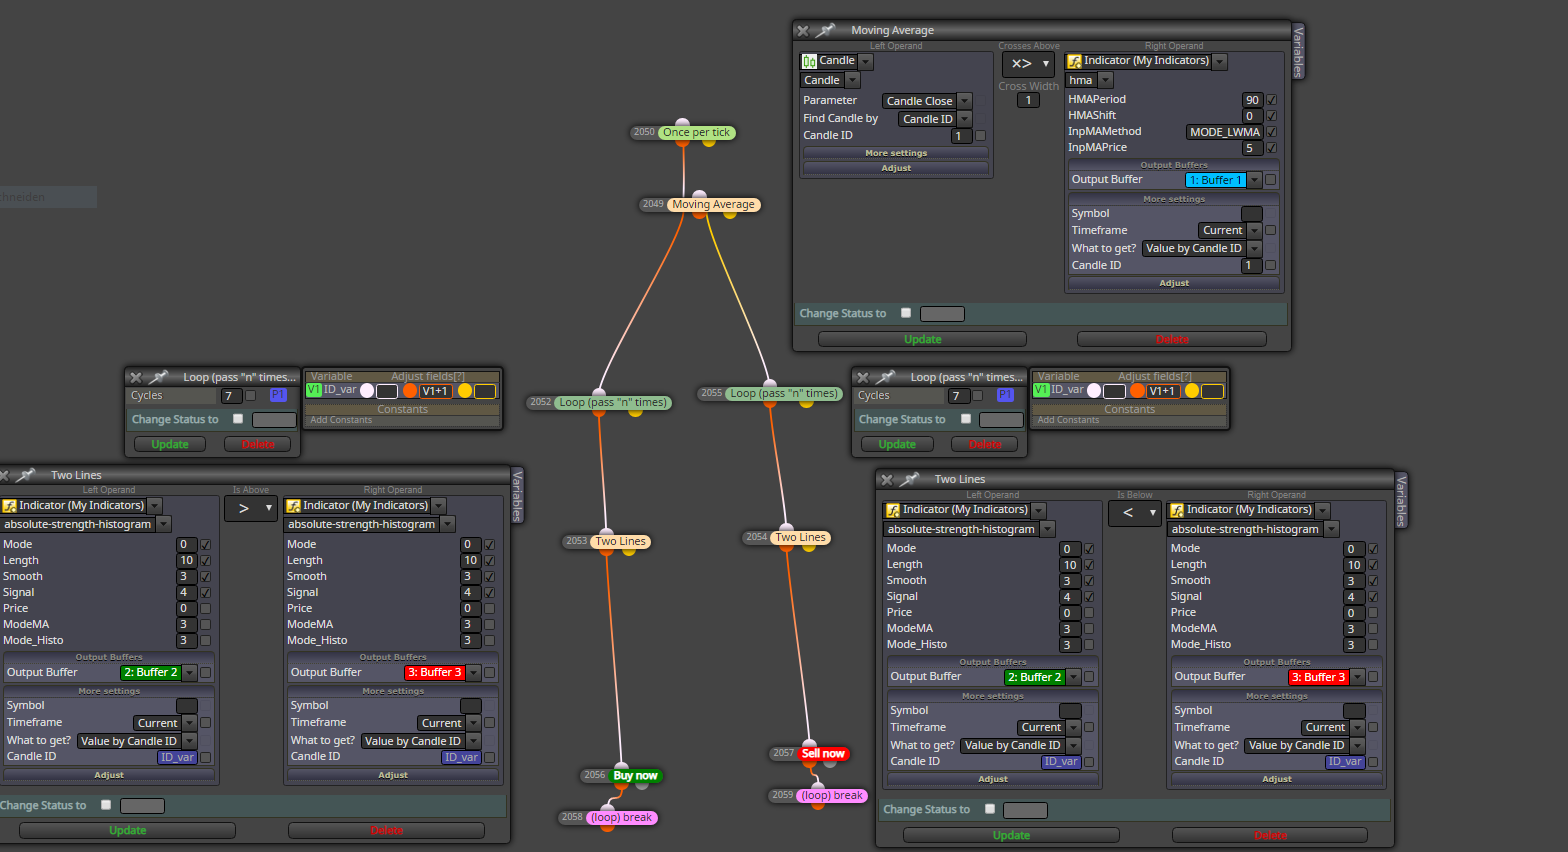Click the orange circle in the left Loop Variable row

pos(410,391)
